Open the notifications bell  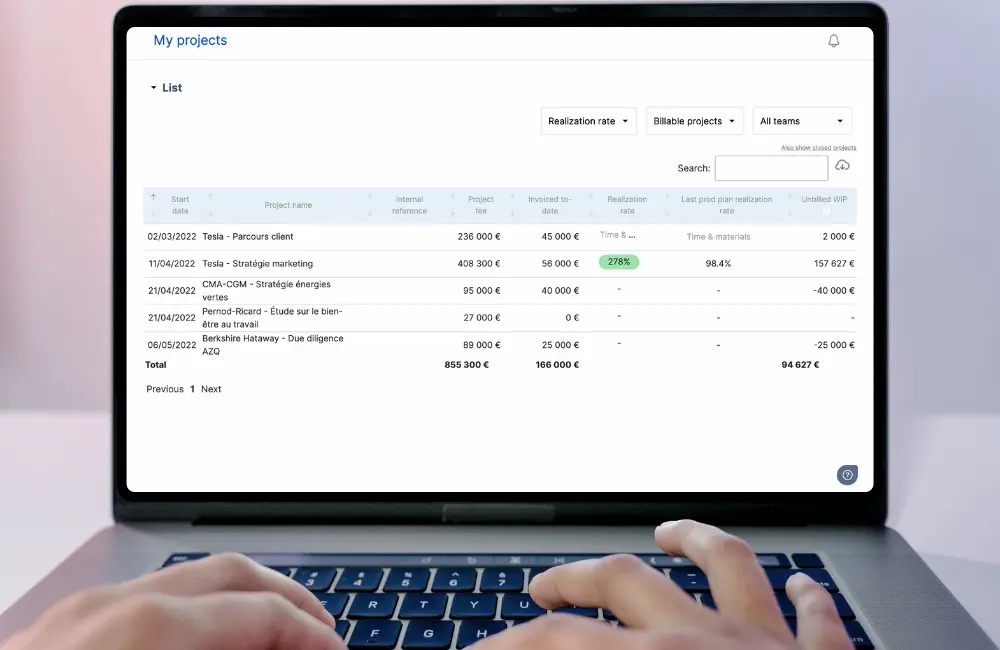[834, 41]
